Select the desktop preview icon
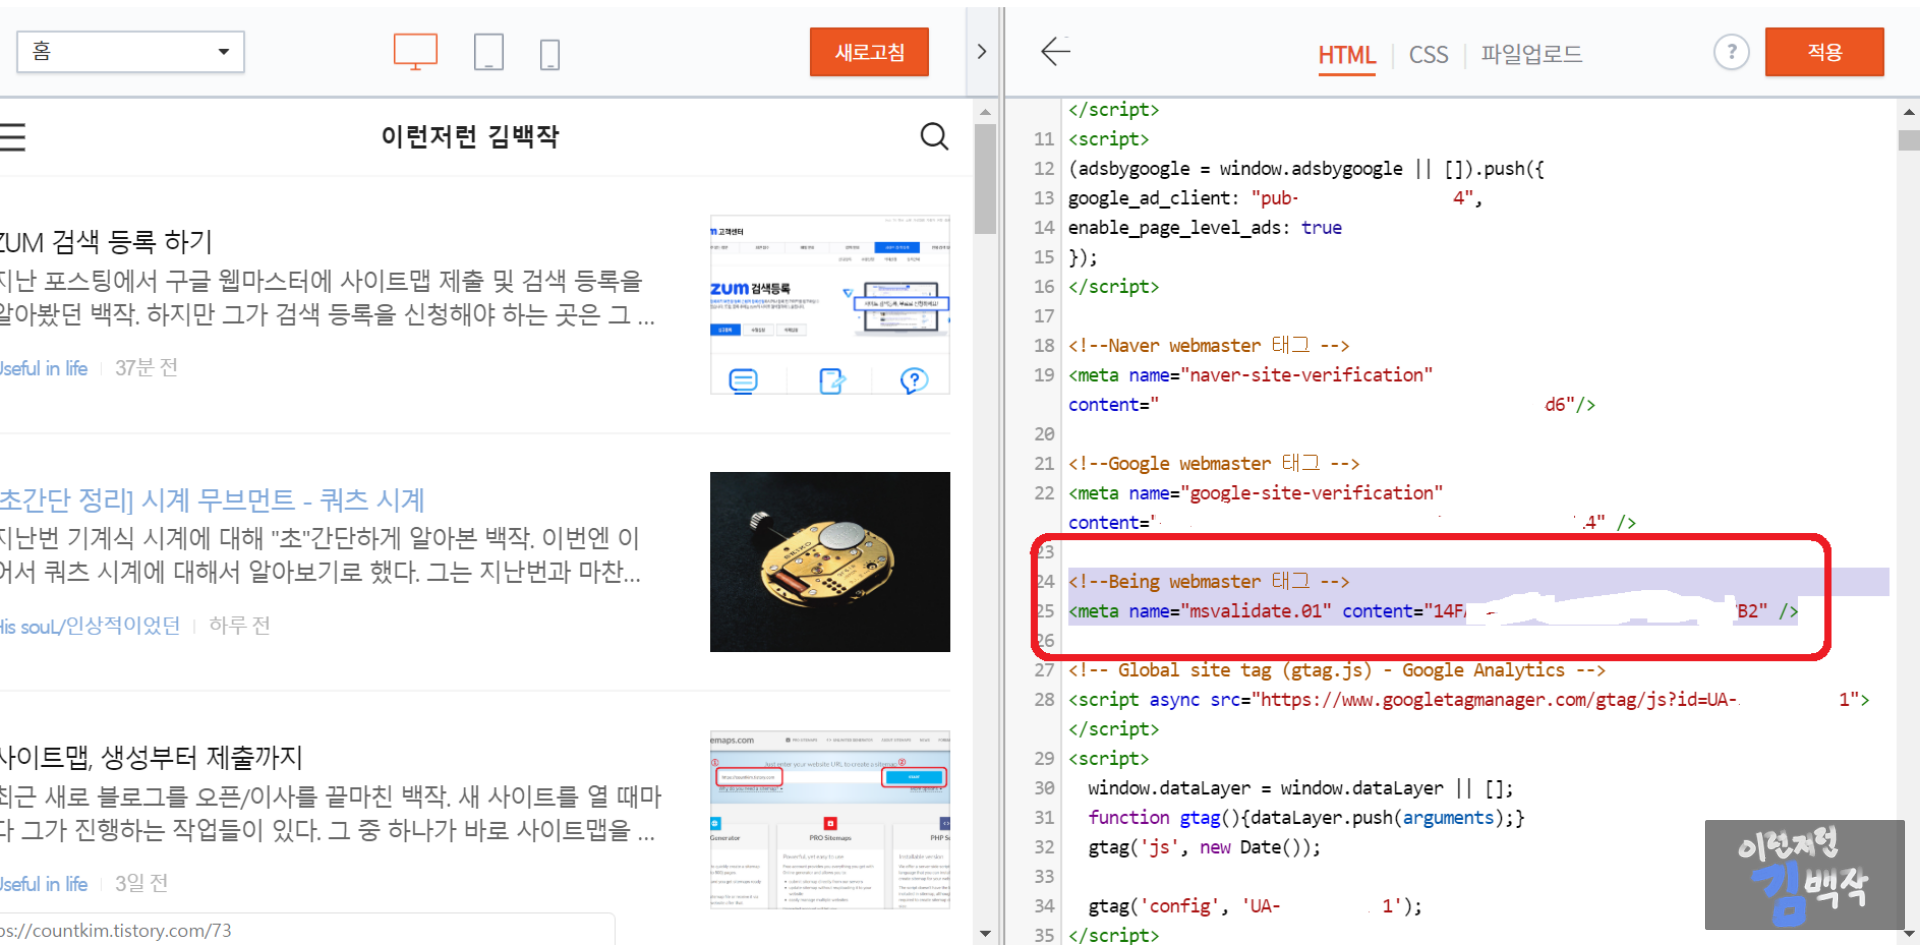Screen dimensions: 1920x945 415,52
